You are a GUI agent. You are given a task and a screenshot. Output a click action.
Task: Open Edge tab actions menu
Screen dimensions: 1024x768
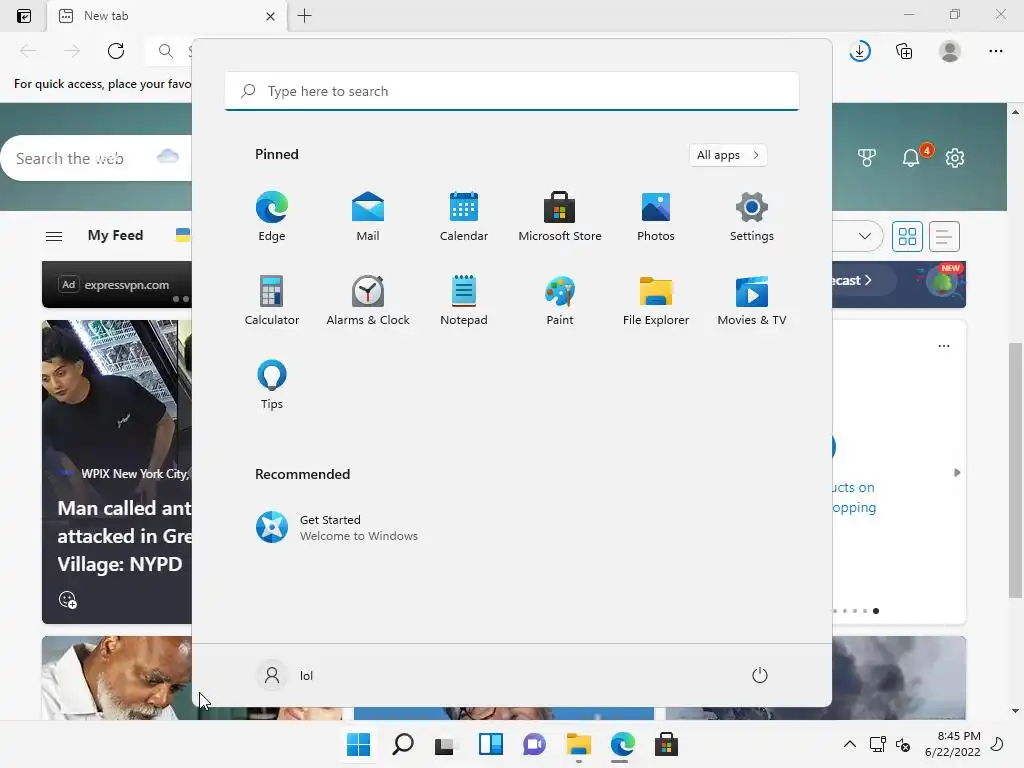coord(24,16)
